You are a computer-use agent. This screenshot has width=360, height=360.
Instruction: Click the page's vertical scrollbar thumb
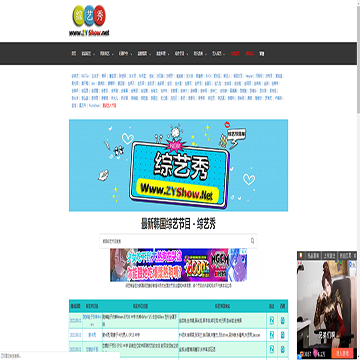click(358, 57)
